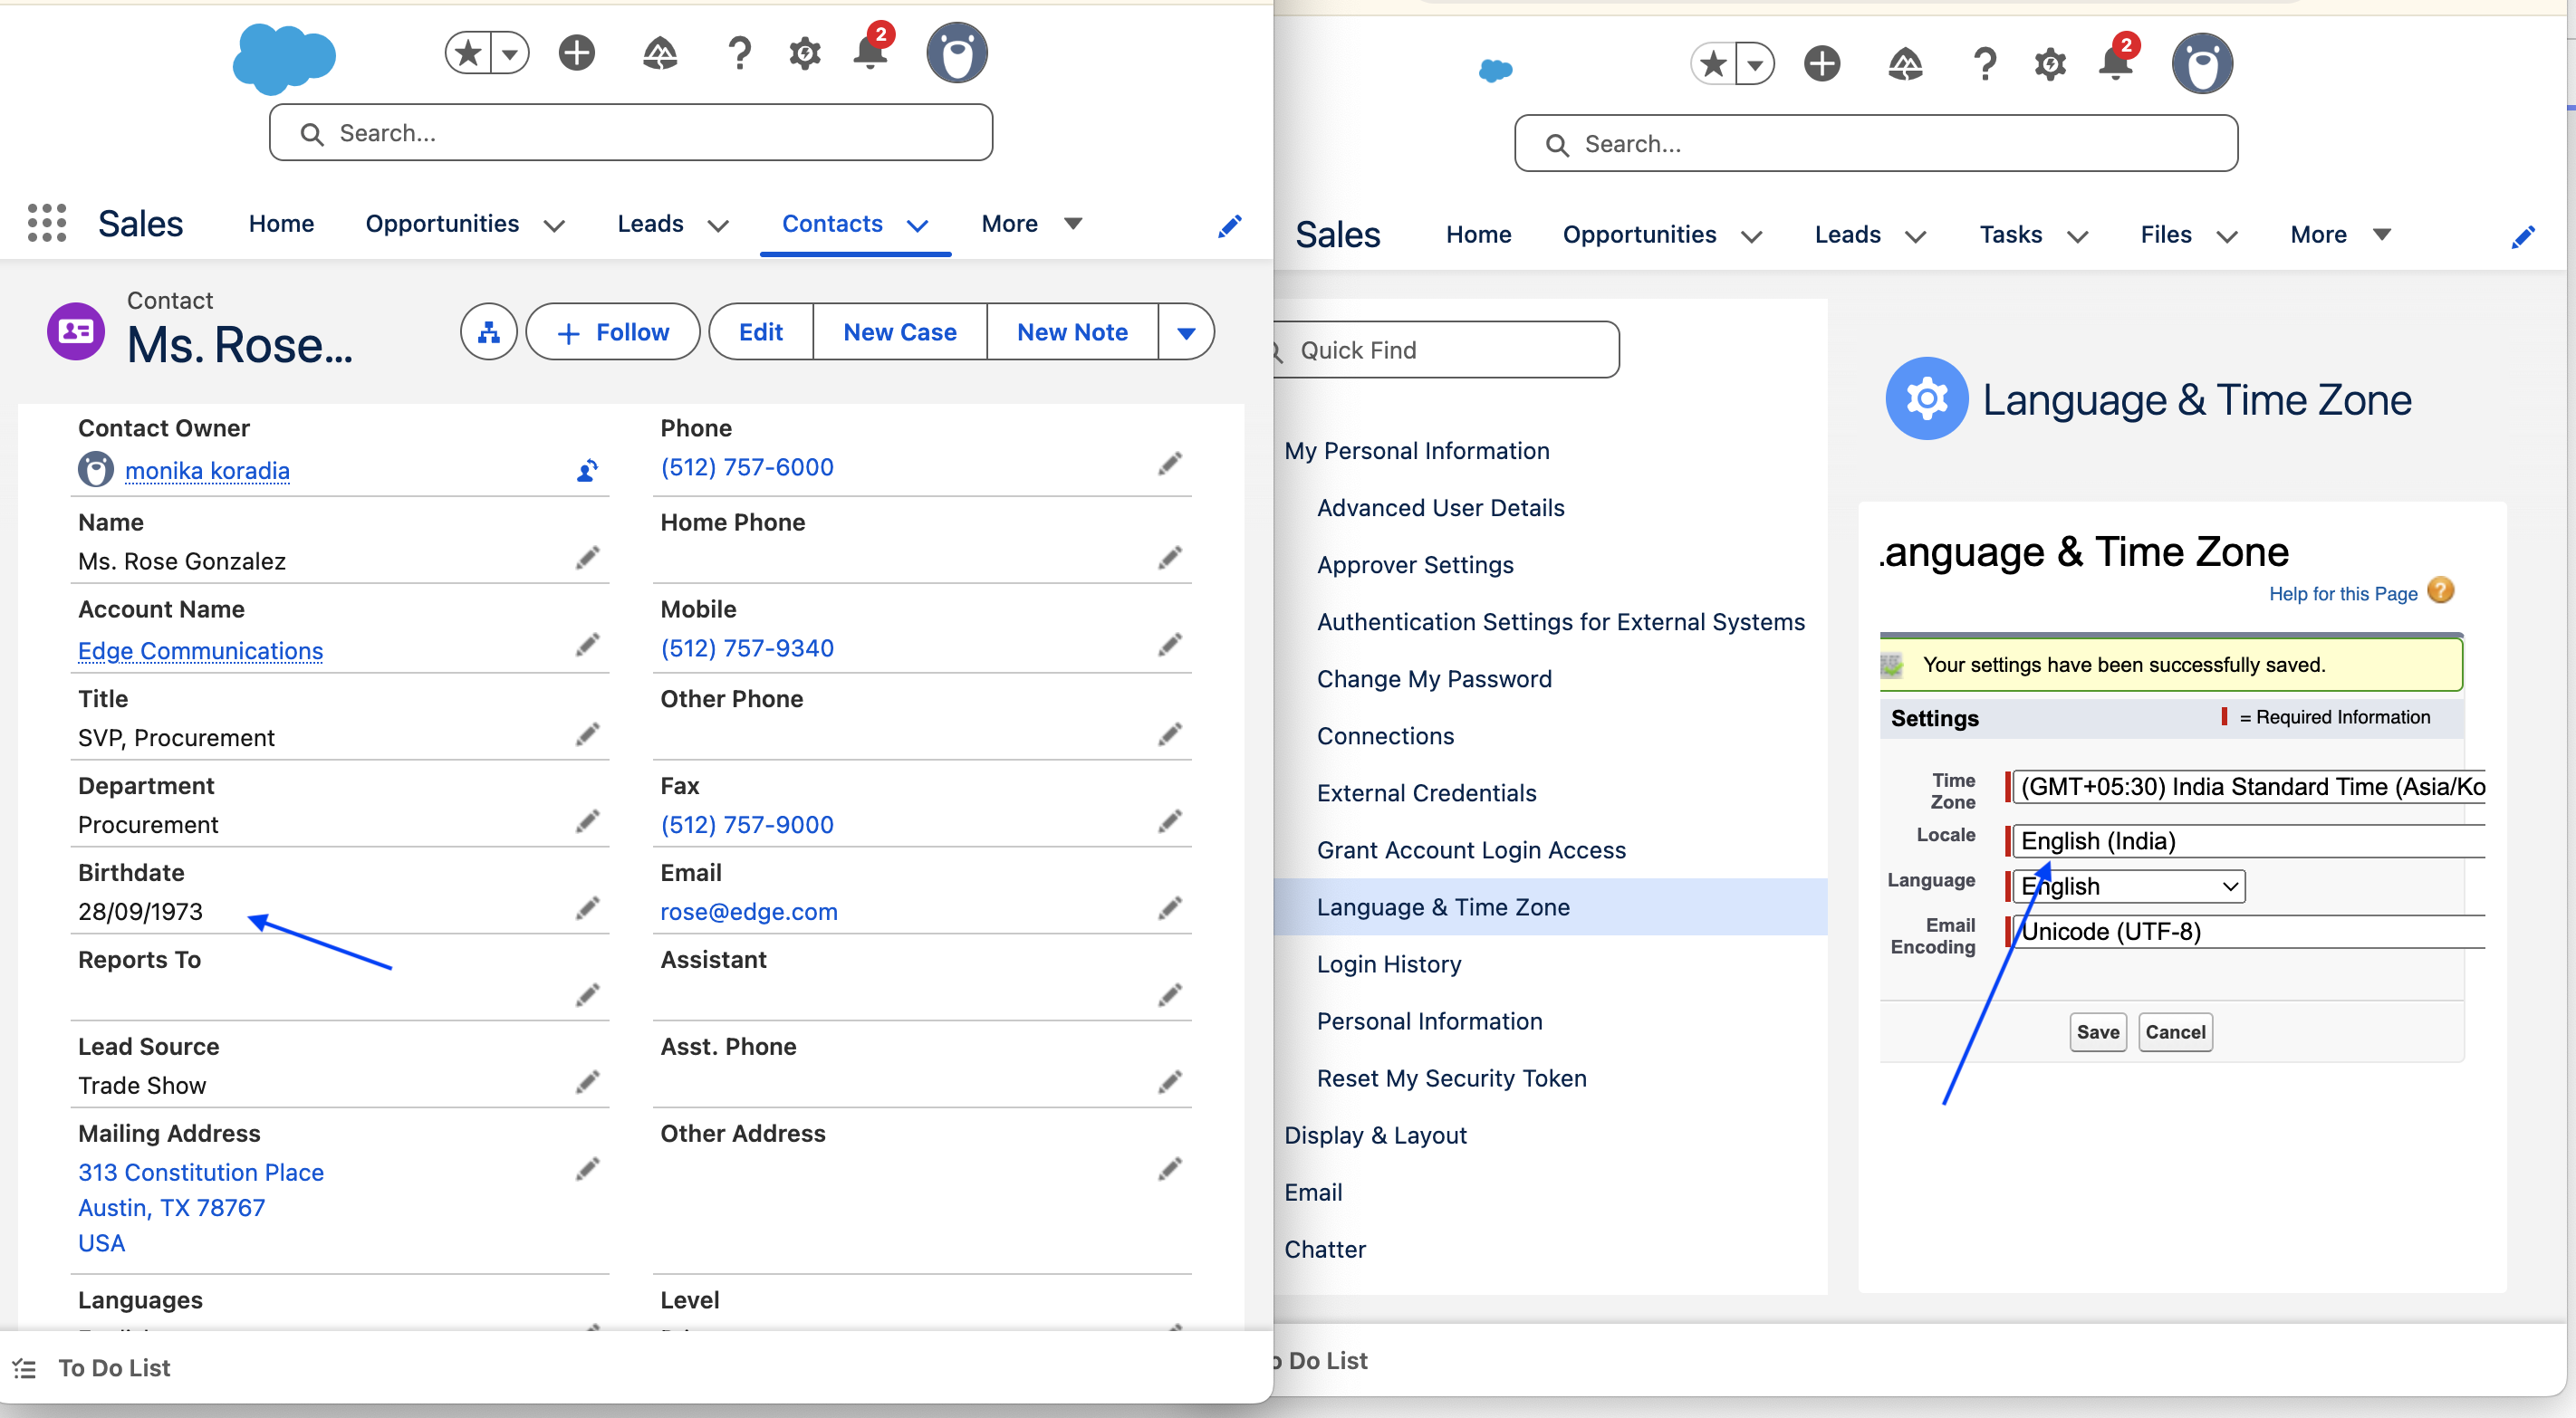Open Trailhead guidance icon in Settings window
This screenshot has width=2576, height=1418.
(x=1905, y=64)
